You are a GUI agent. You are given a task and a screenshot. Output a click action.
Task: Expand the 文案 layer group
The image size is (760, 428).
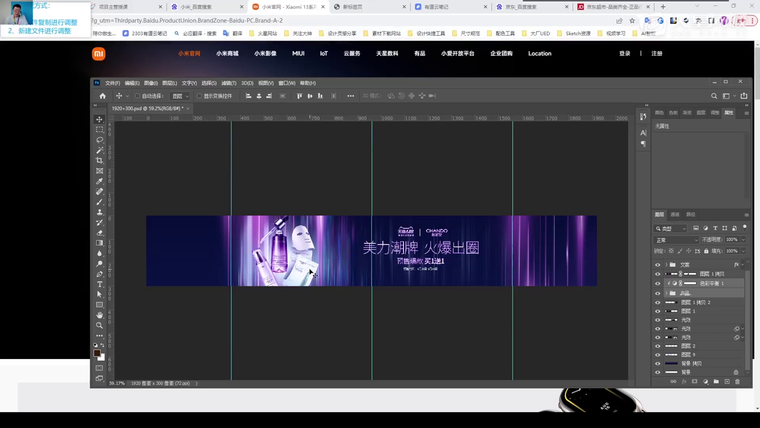point(666,265)
